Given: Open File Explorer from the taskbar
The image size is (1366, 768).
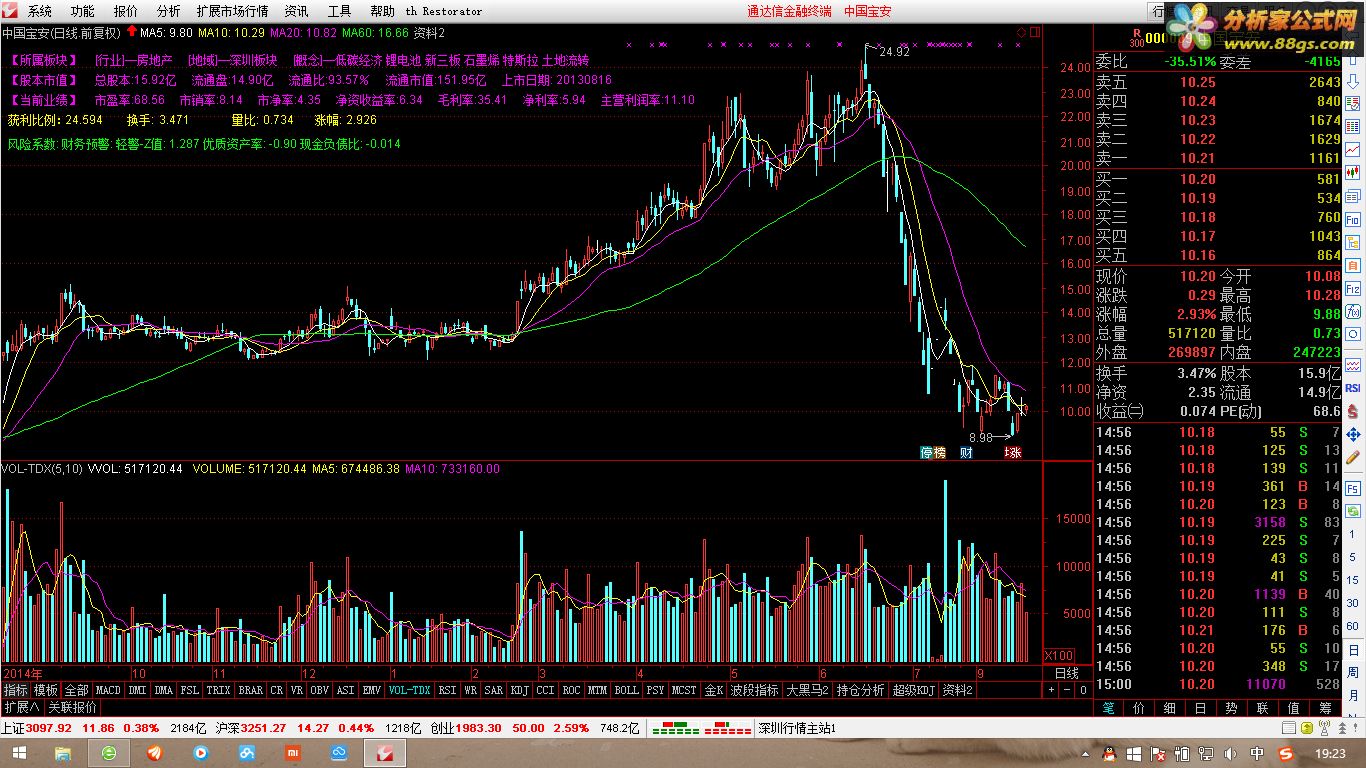Looking at the screenshot, I should [62, 753].
